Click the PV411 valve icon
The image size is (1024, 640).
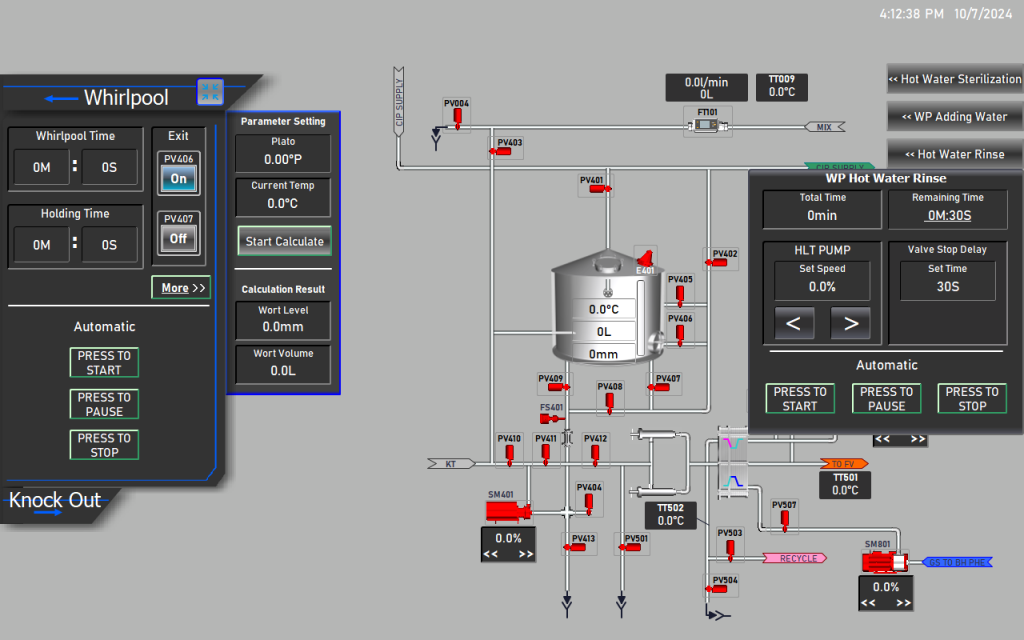(545, 455)
